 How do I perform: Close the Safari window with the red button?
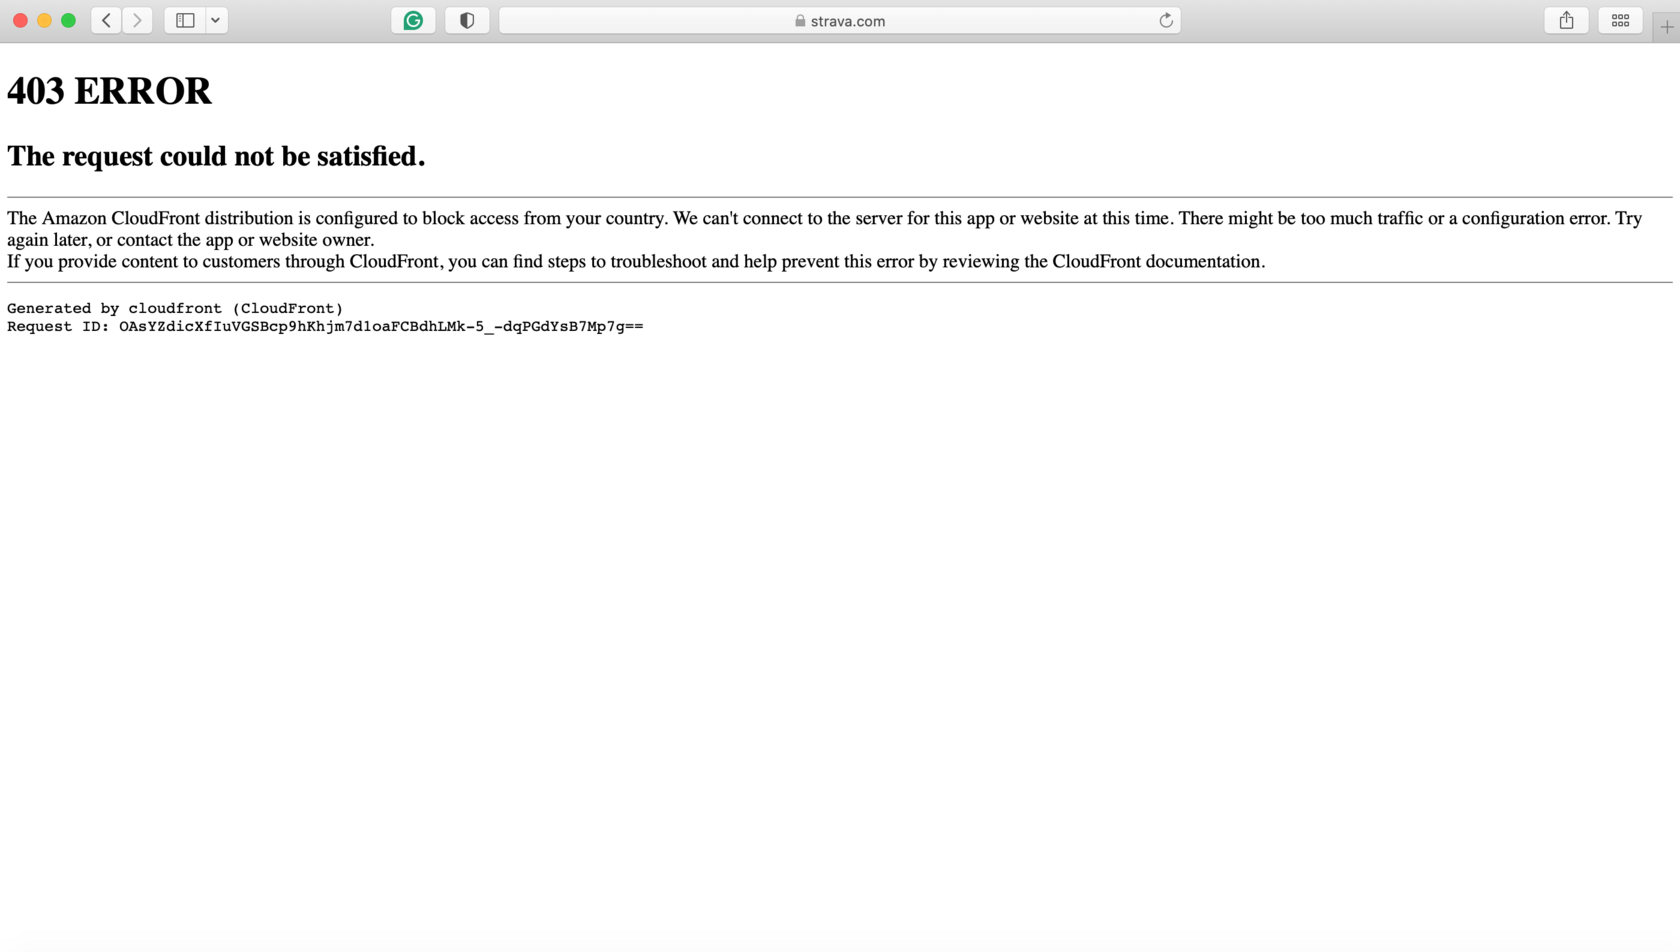tap(20, 20)
